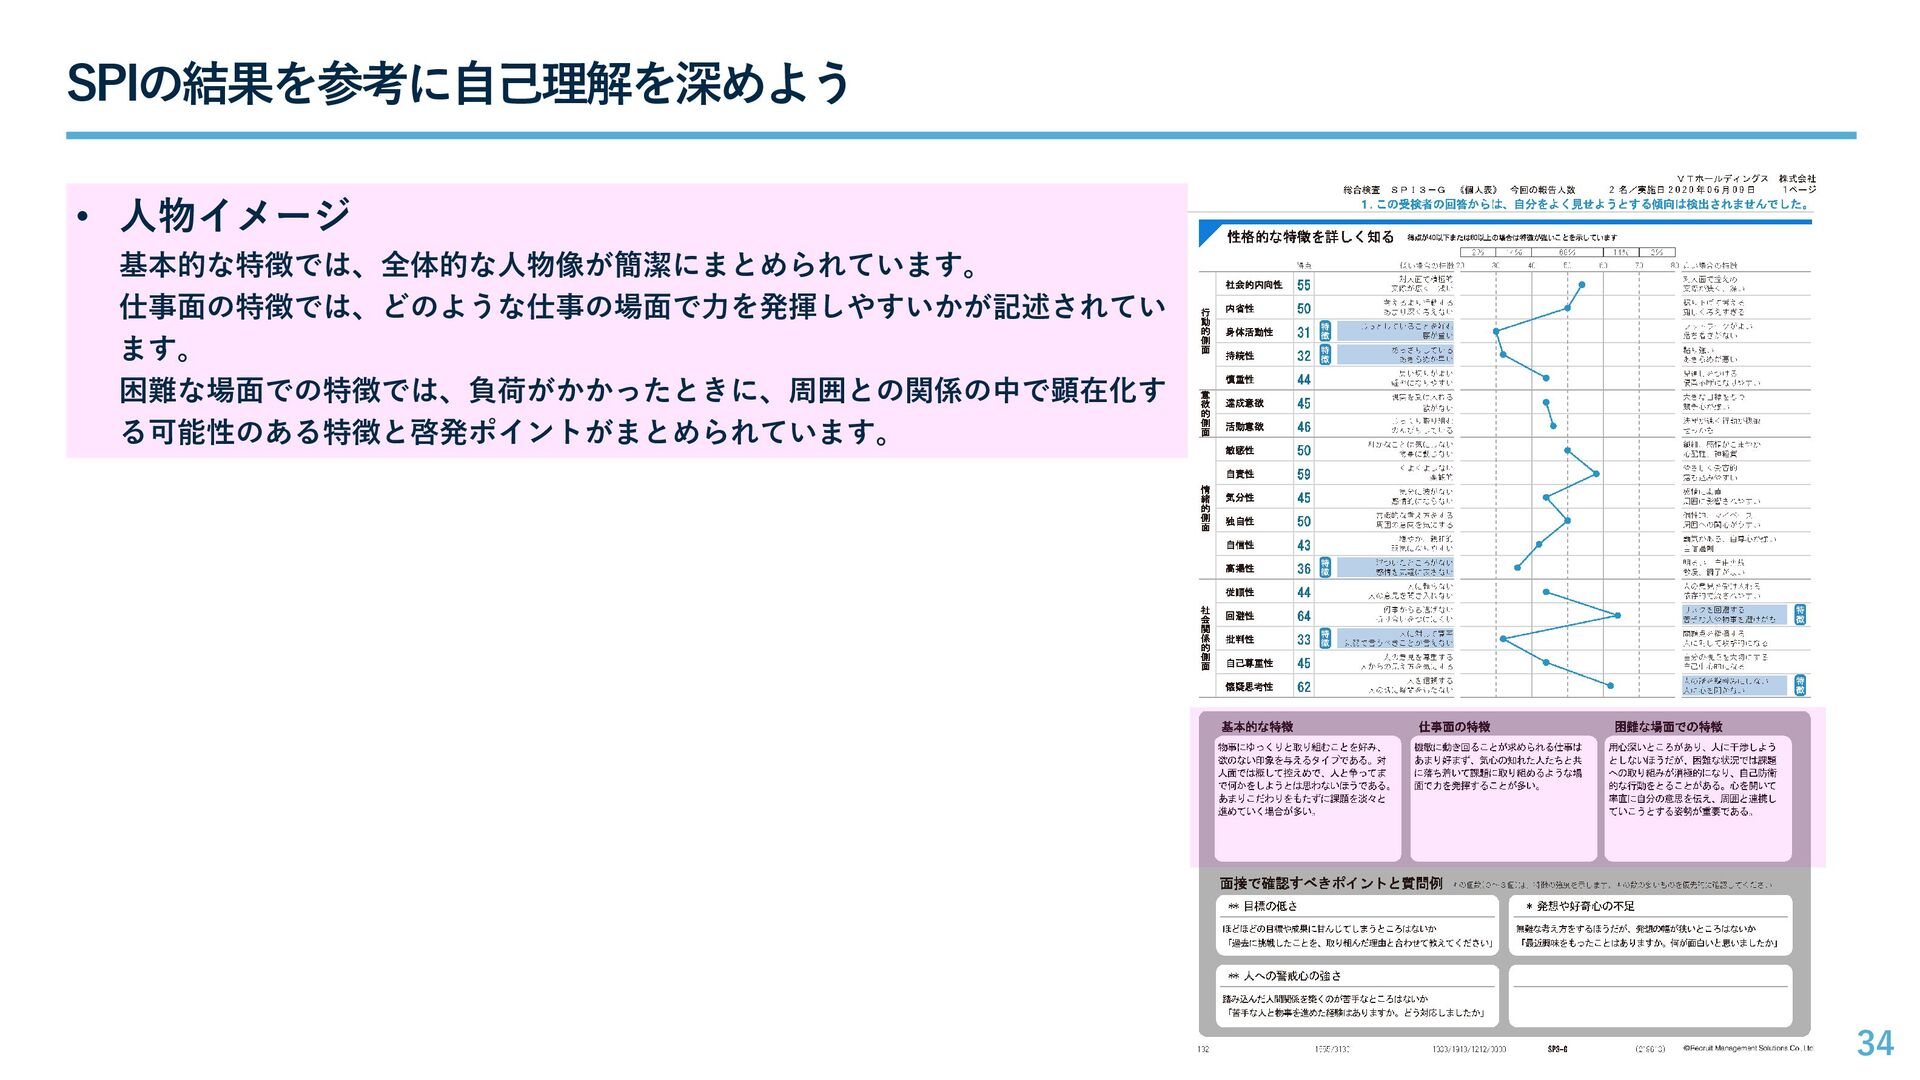
Task: Click the 情緒的側面 category label
Action: coord(1206,508)
